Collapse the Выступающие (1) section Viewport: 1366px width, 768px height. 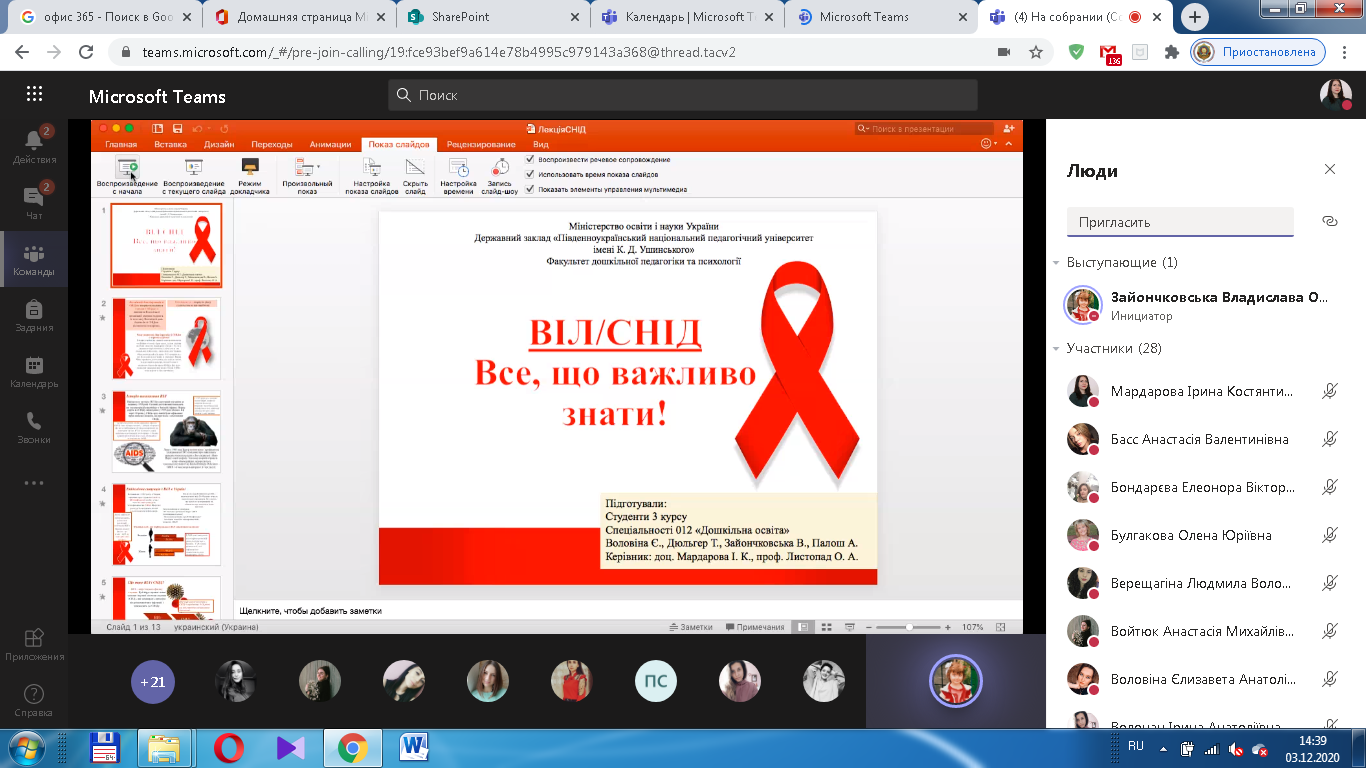pos(1056,262)
